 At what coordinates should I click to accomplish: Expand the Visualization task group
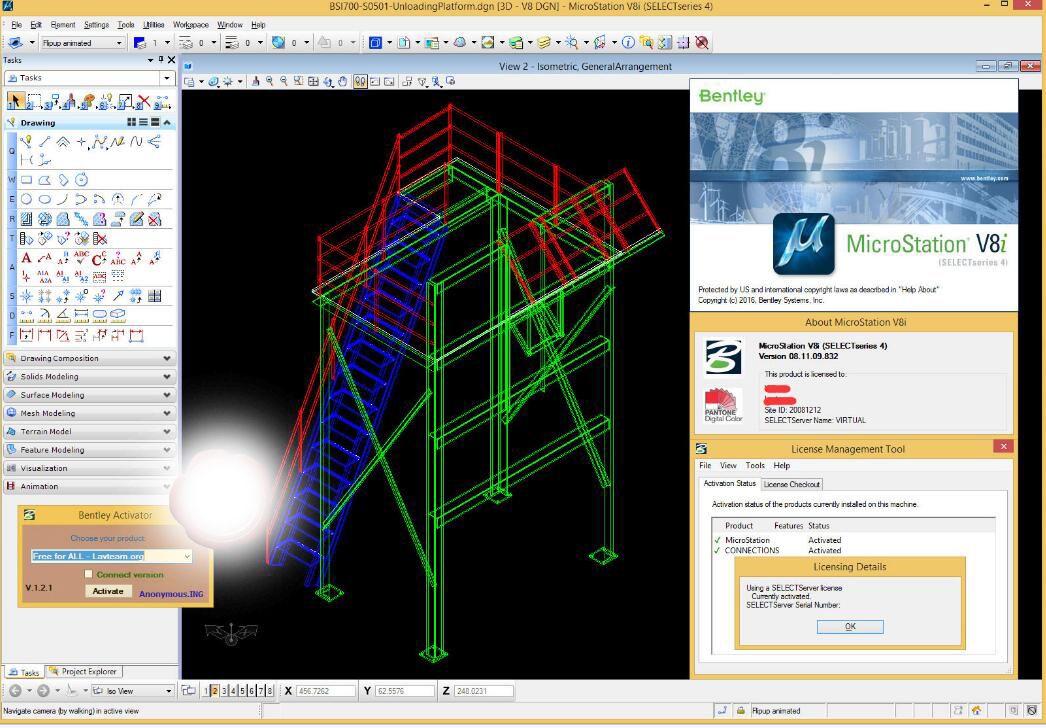pos(89,468)
